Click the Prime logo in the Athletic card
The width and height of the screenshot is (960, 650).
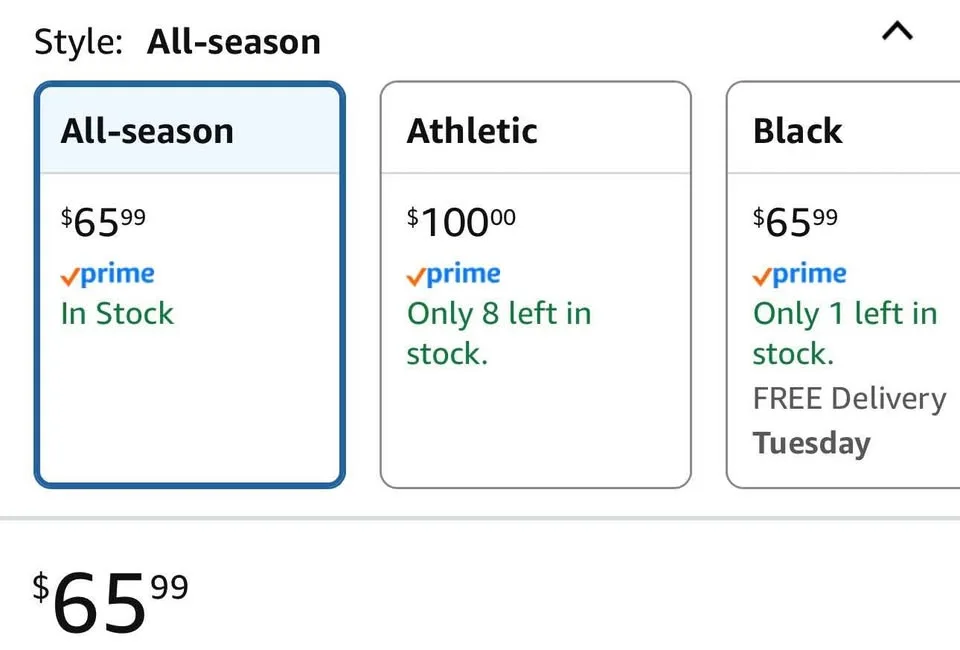pos(454,274)
